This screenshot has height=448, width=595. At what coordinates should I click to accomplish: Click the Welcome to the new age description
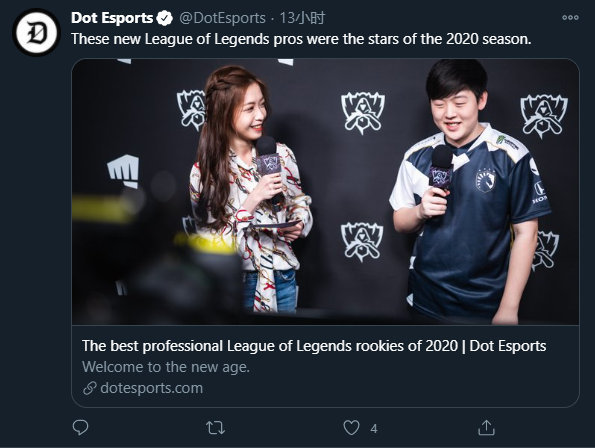[166, 367]
